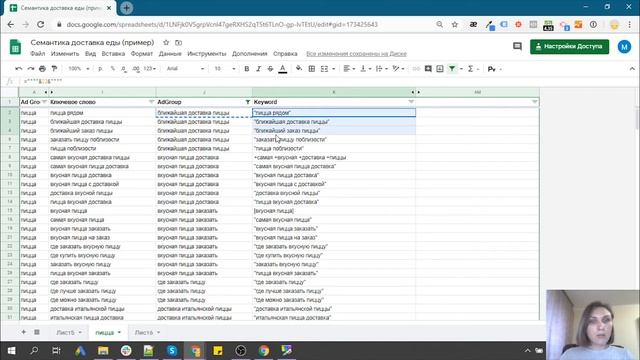Toggle italic formatting
640x360 pixels.
point(258,69)
